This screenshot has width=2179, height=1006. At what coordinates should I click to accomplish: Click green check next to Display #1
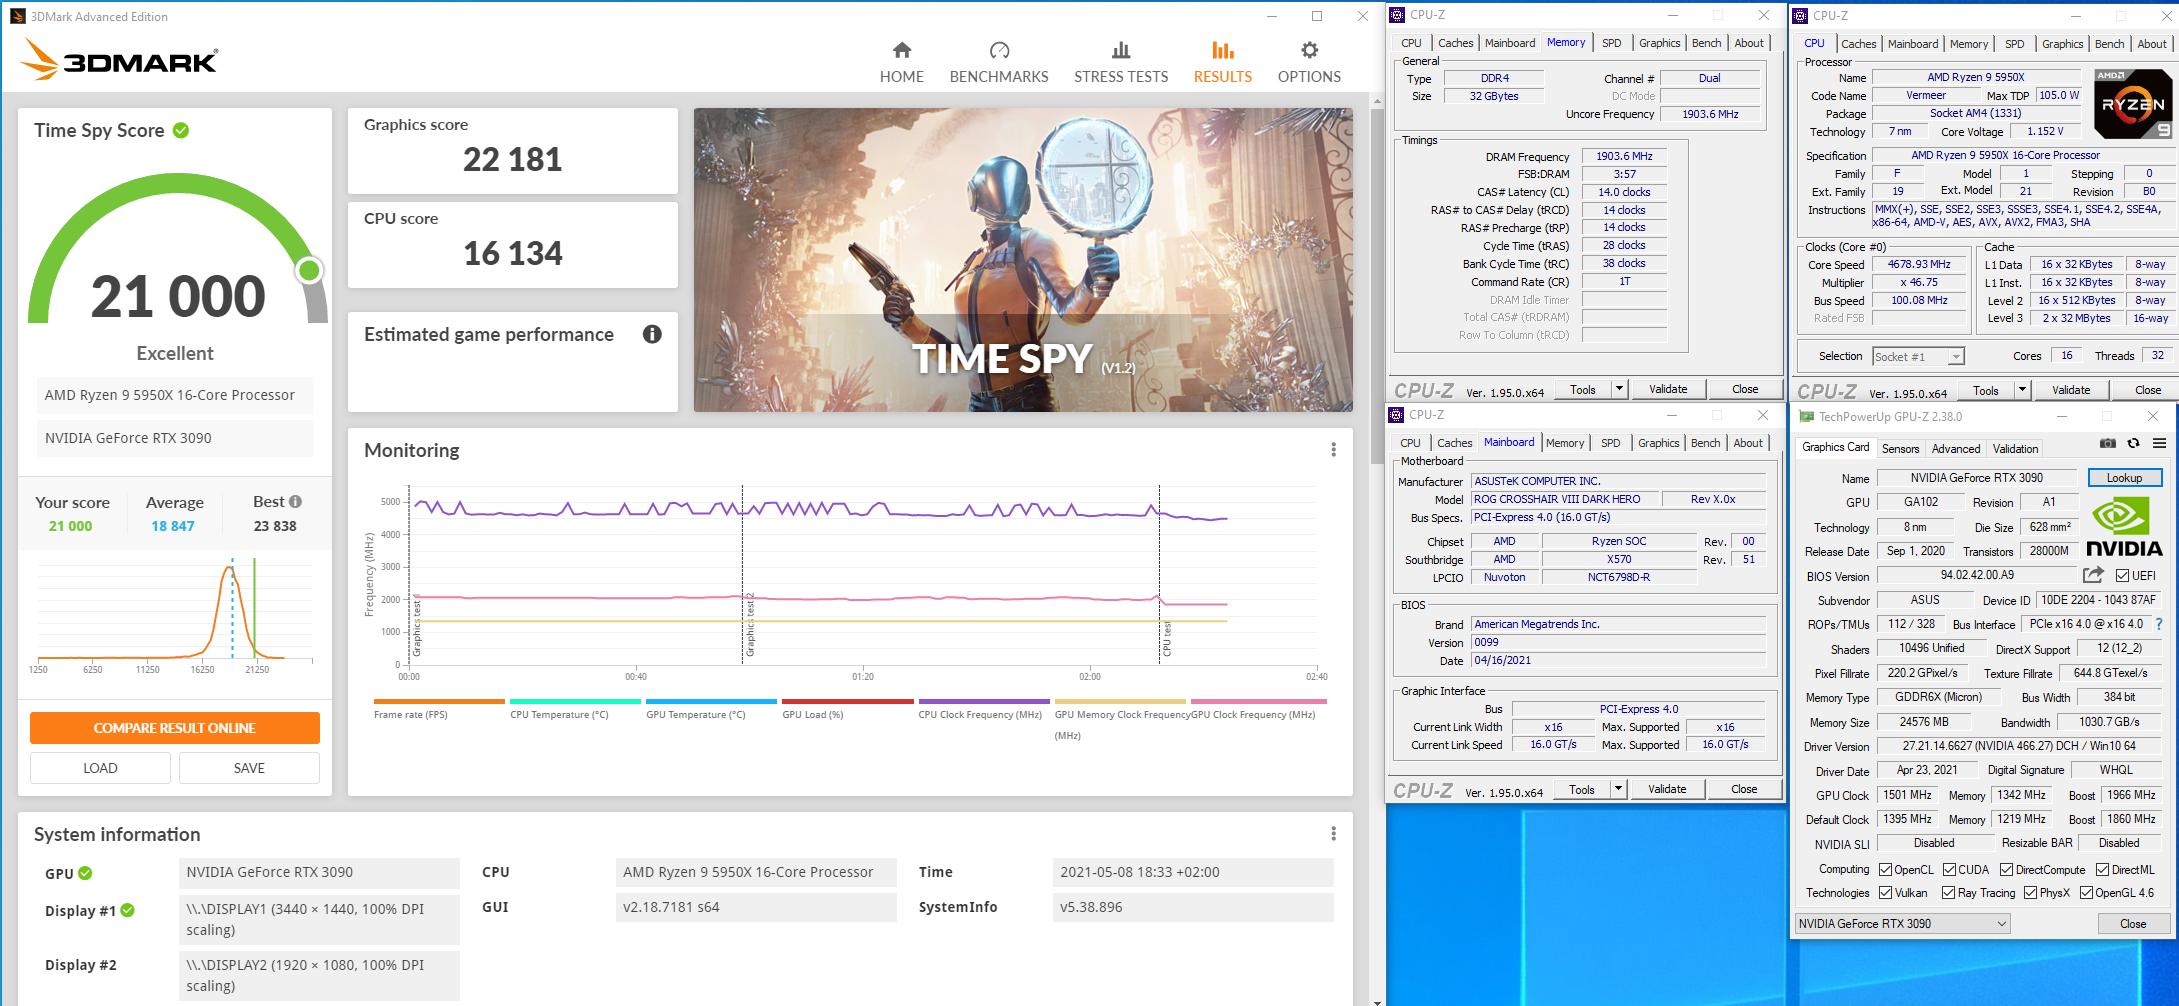click(x=127, y=910)
